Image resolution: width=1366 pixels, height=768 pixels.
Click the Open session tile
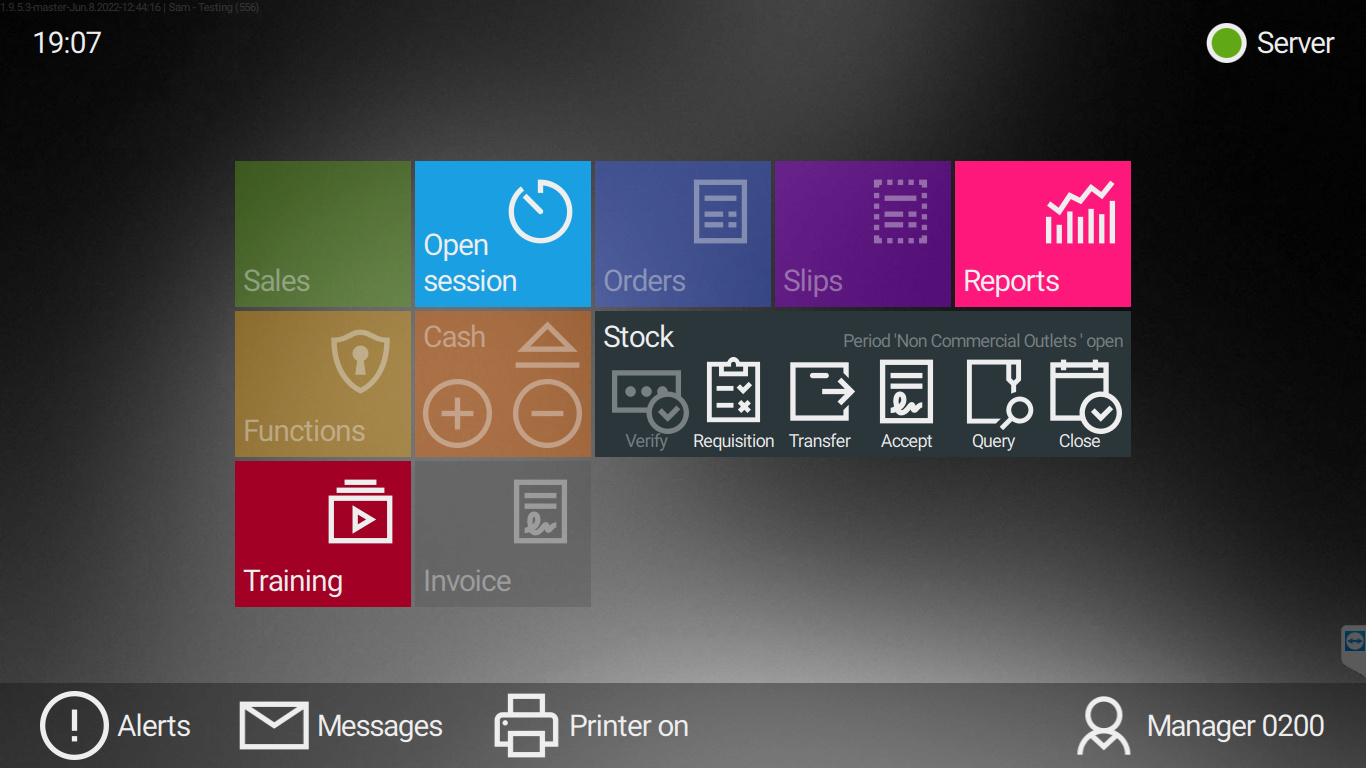[x=502, y=234]
